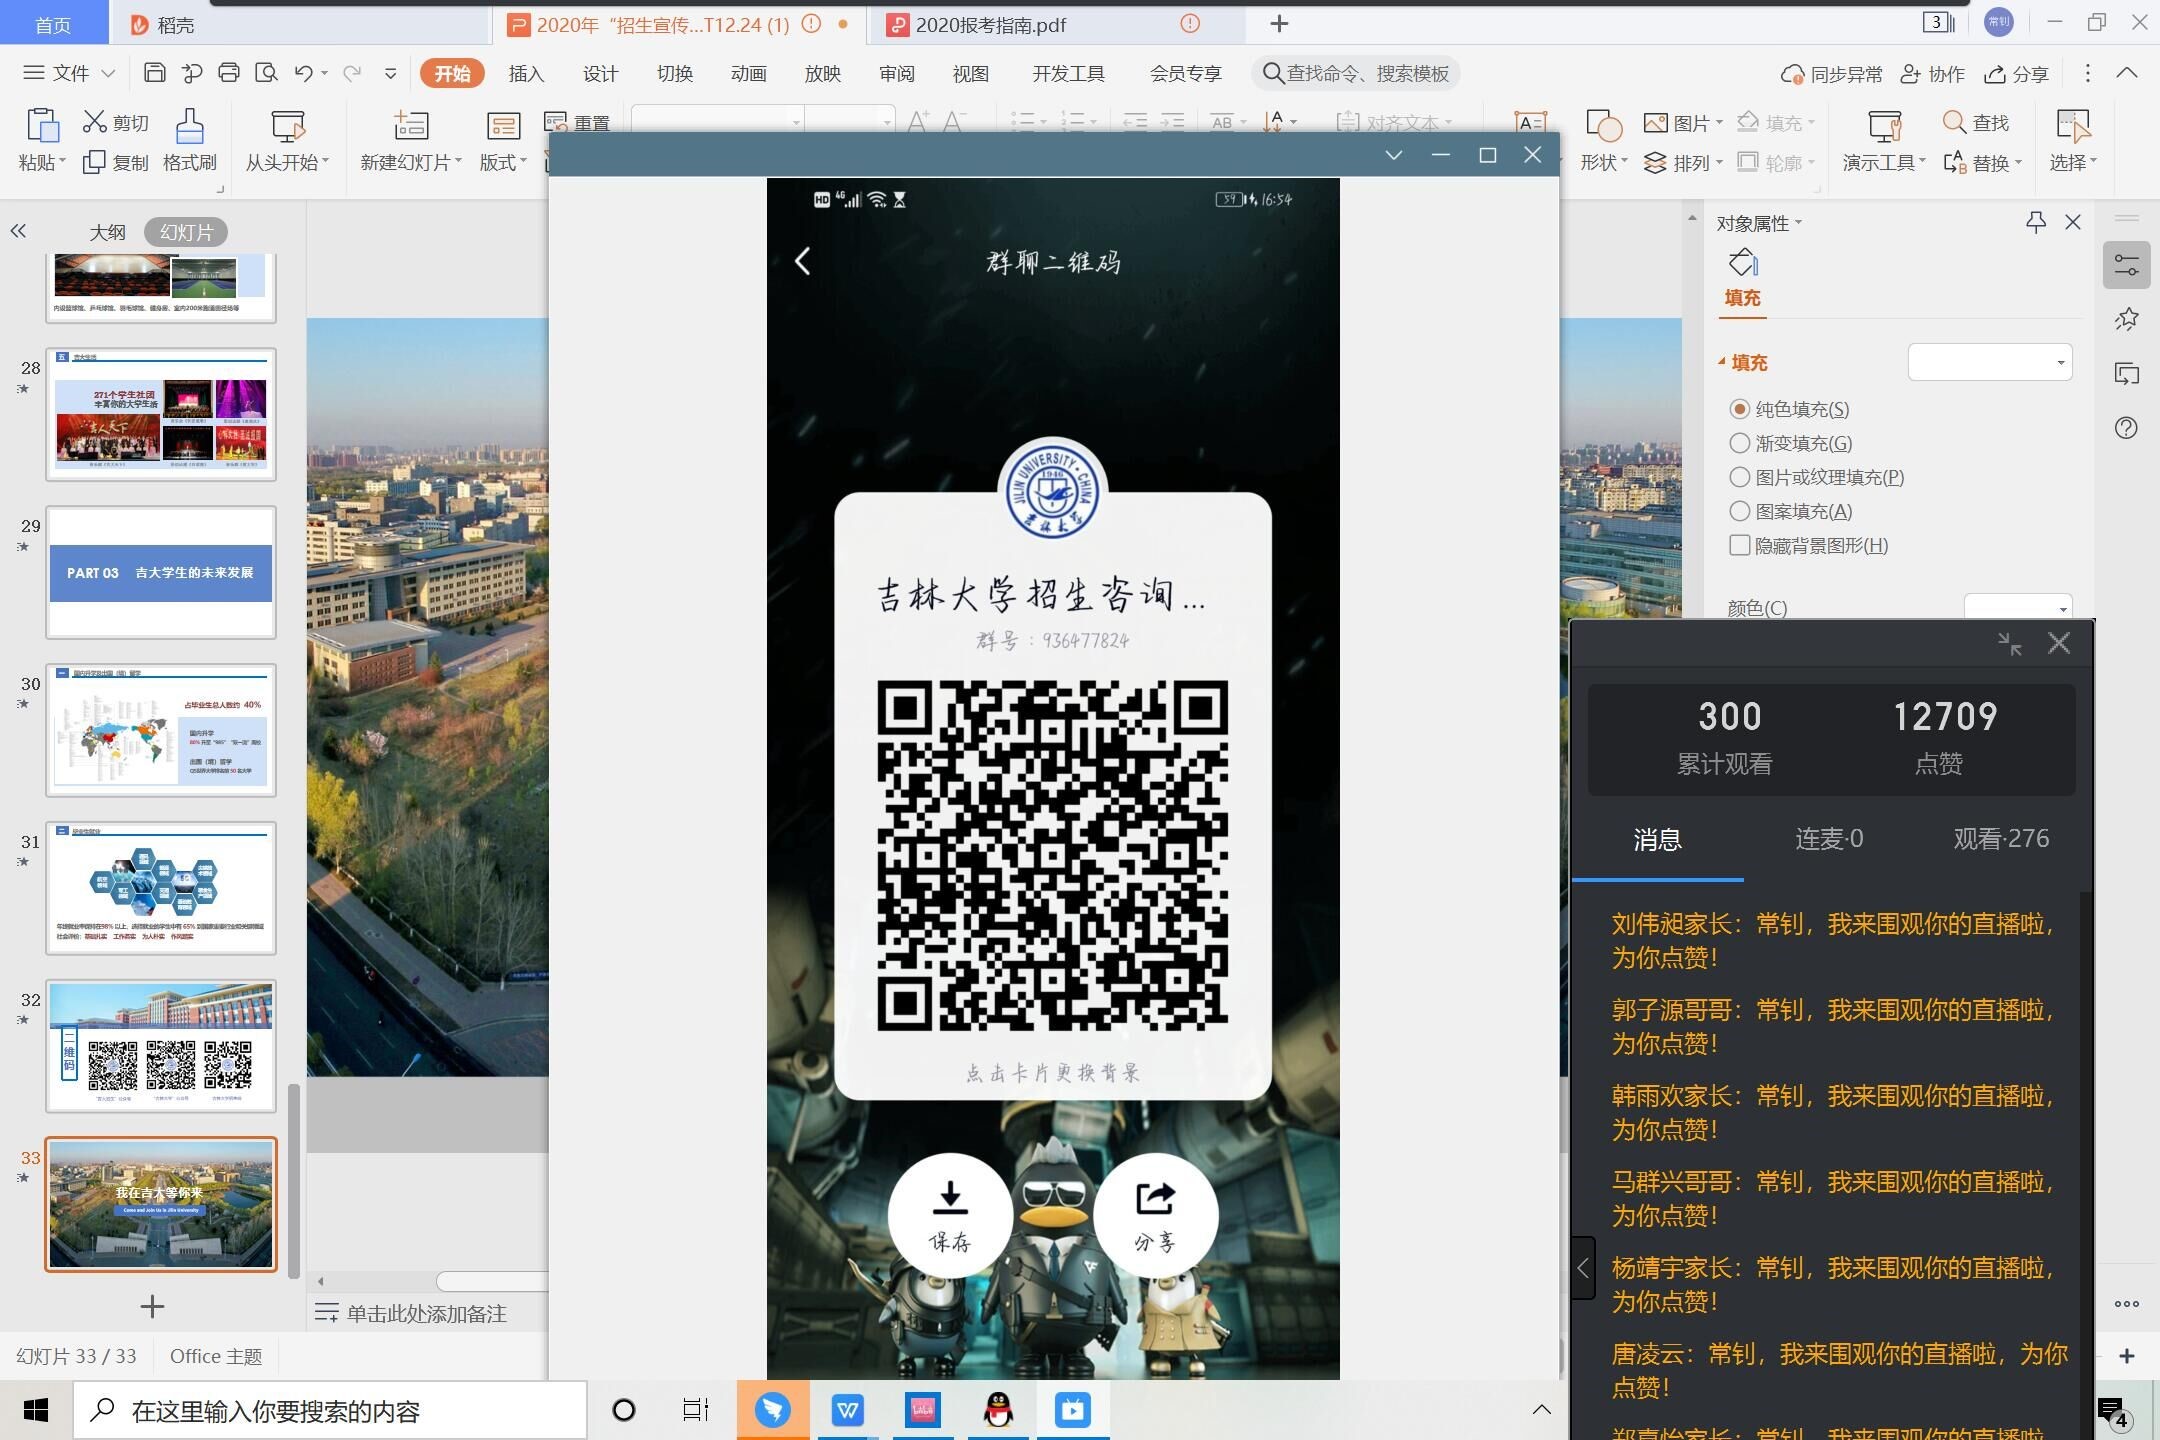Switch to the 观看·276 viewers tab
The height and width of the screenshot is (1440, 2160).
coord(2000,838)
